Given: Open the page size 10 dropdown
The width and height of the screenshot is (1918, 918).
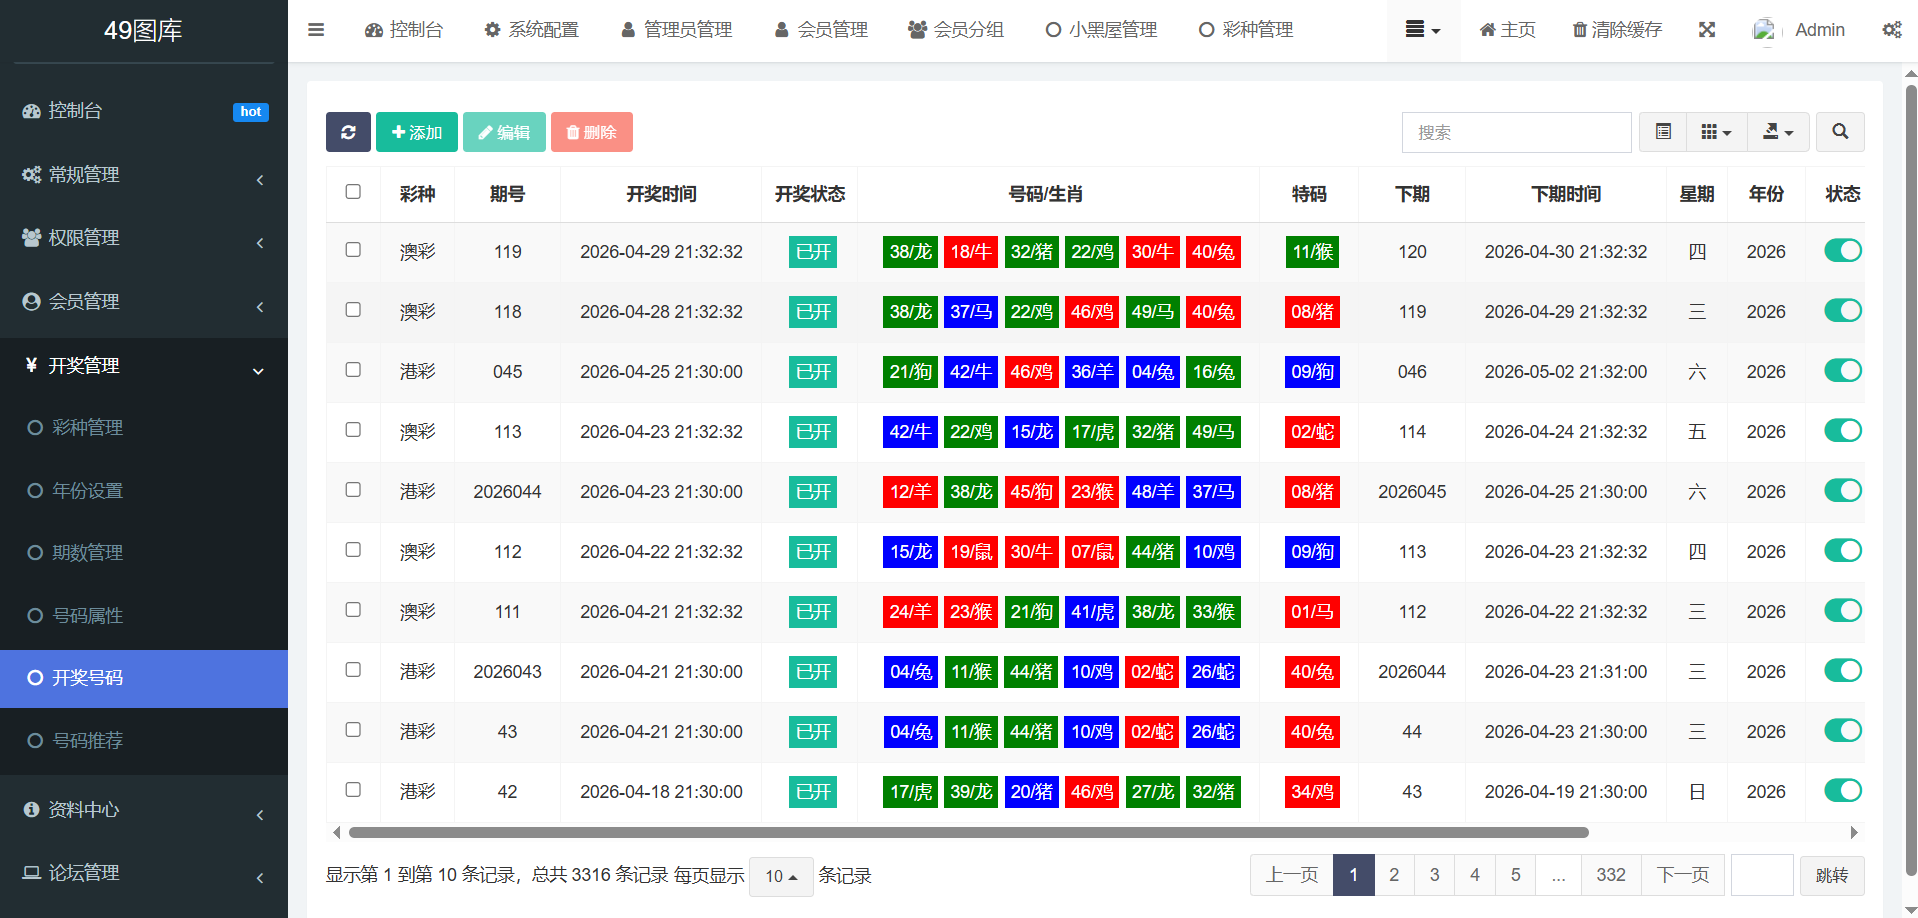Looking at the screenshot, I should click(781, 876).
